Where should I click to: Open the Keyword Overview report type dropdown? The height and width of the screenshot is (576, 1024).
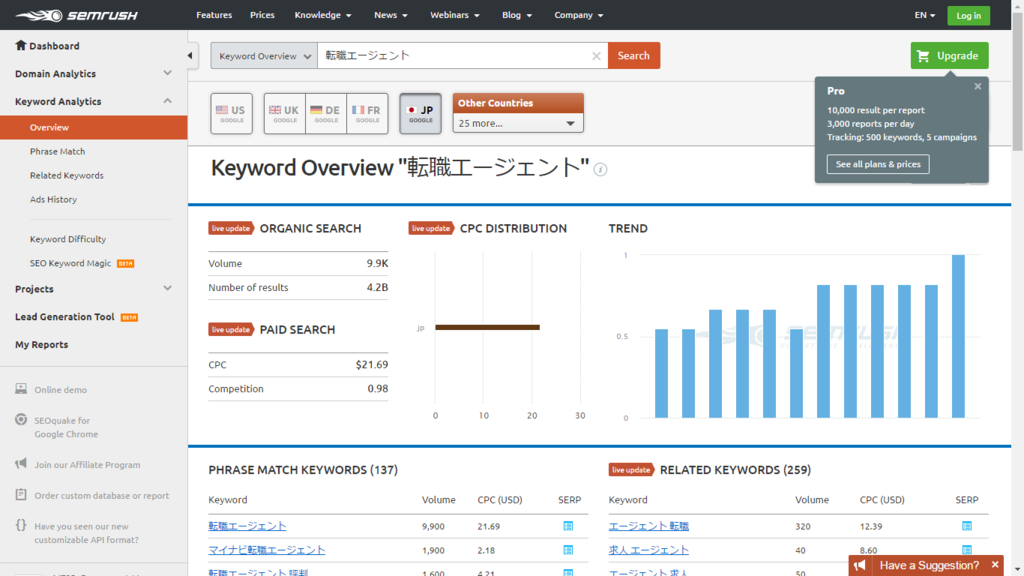(x=264, y=56)
